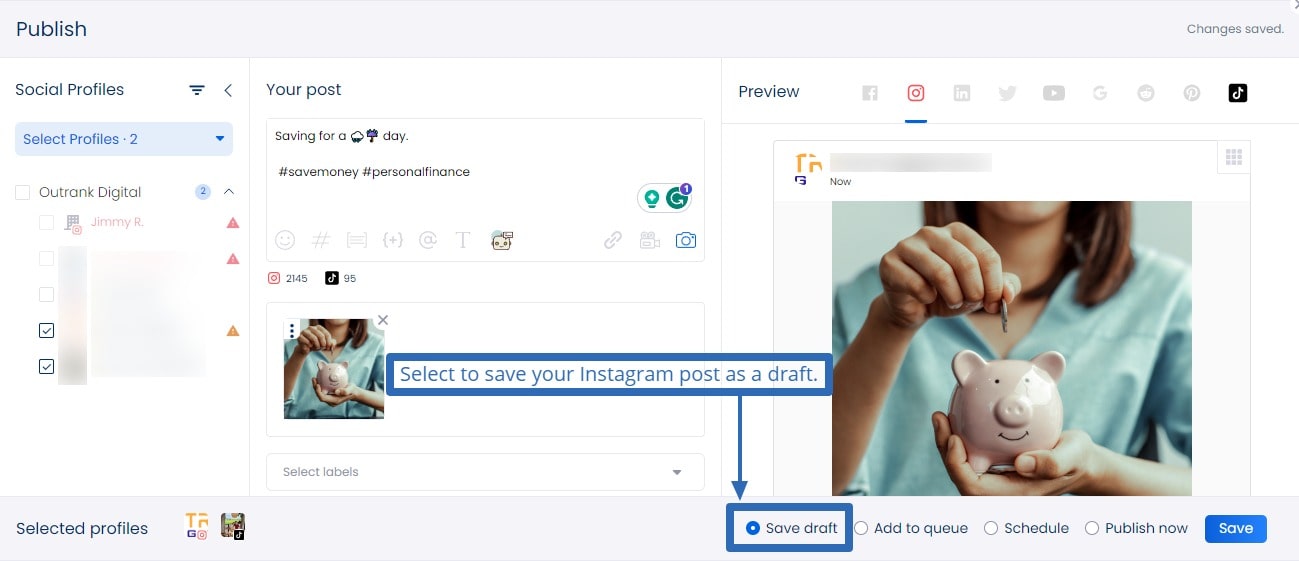This screenshot has width=1299, height=561.
Task: Click the Instagram 2145 character counter
Action: [x=287, y=278]
